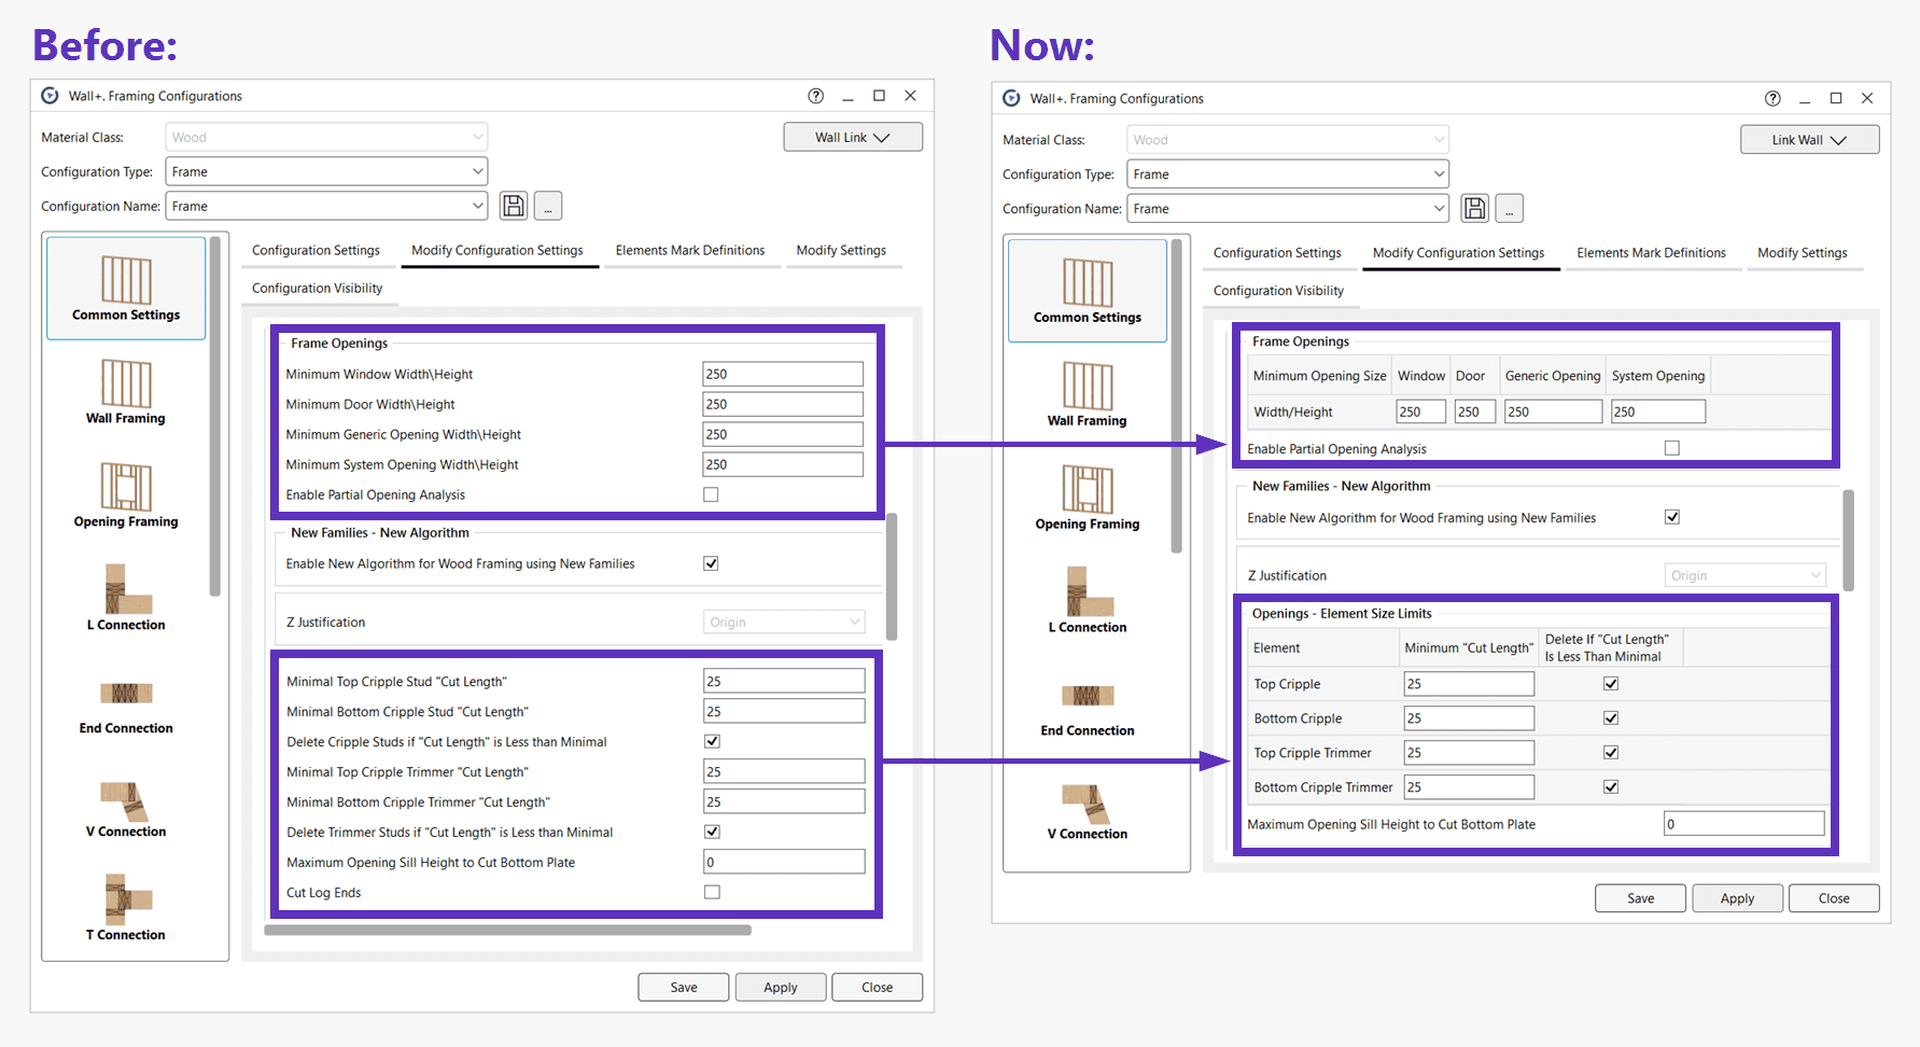This screenshot has height=1047, width=1920.
Task: Open Configuration Type dropdown in right dialog
Action: coord(1287,174)
